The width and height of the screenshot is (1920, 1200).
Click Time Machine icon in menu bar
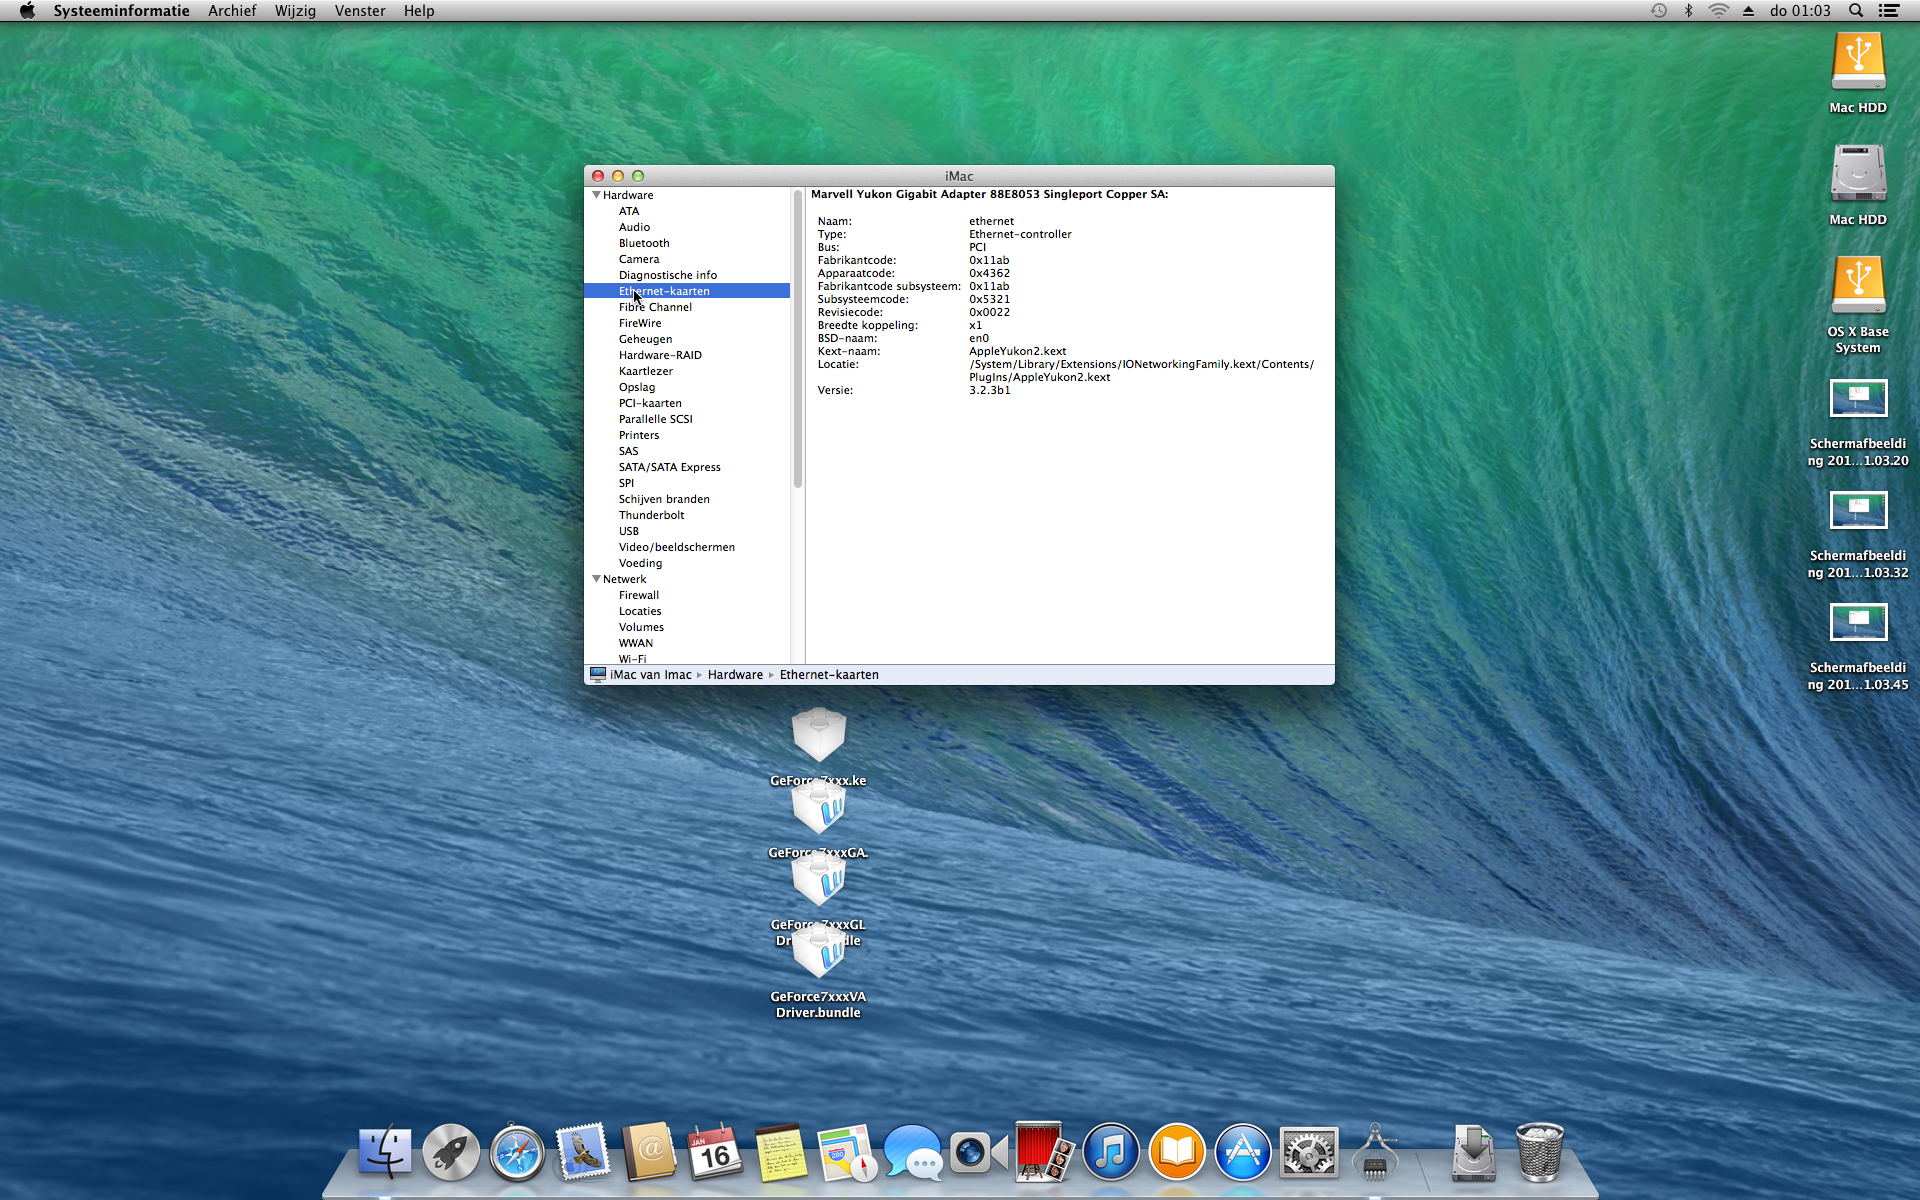coord(1659,11)
